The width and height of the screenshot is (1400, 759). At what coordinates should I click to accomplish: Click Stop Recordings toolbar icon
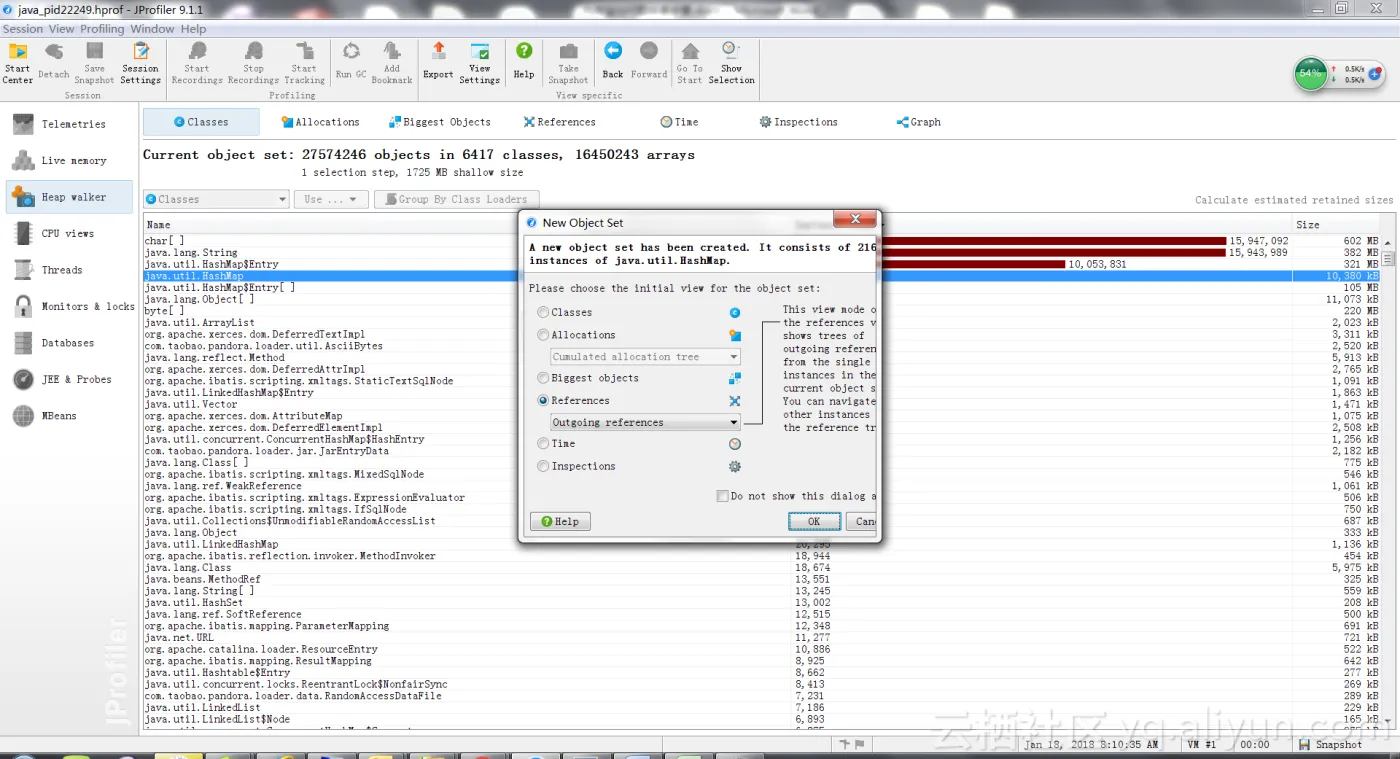point(253,62)
